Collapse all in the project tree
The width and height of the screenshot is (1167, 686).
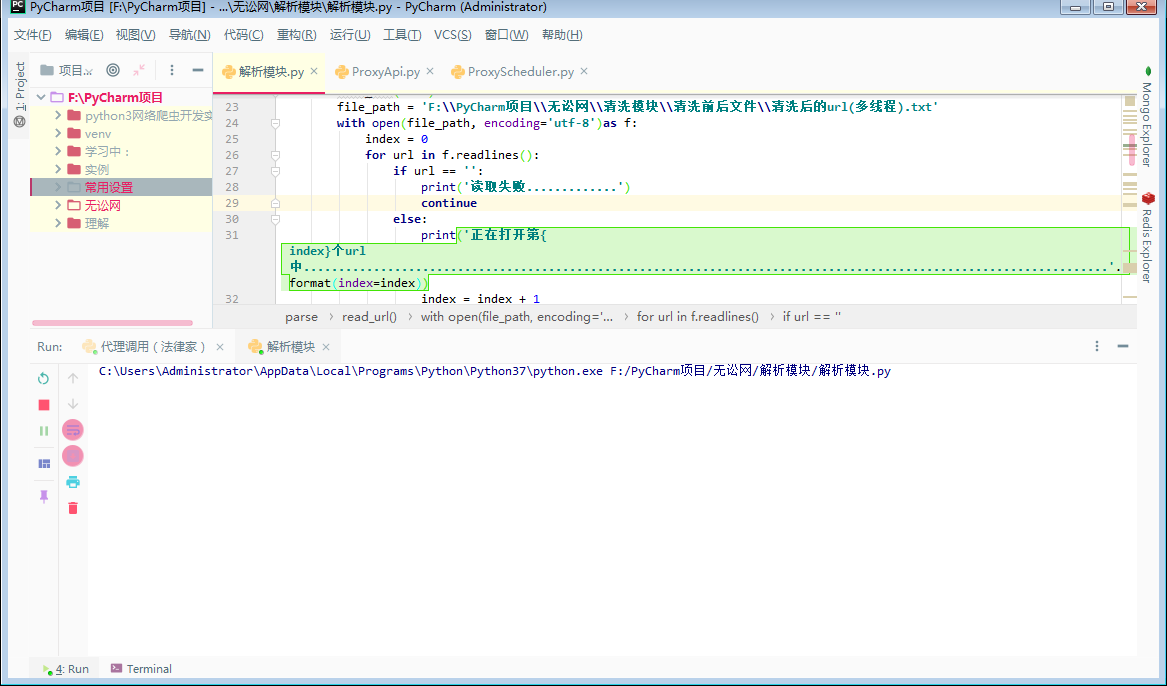tap(139, 70)
